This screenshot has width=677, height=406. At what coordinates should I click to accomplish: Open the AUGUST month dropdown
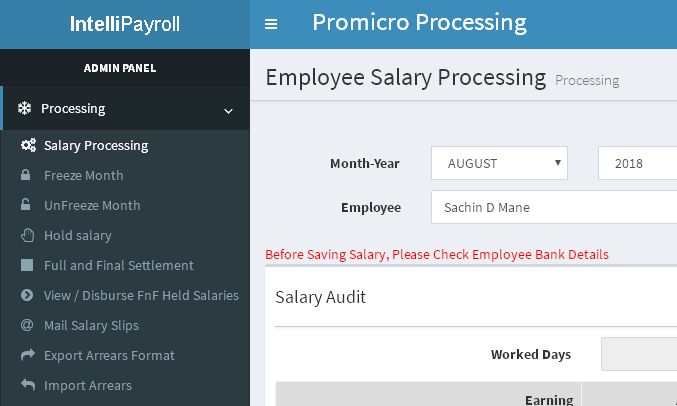click(499, 163)
